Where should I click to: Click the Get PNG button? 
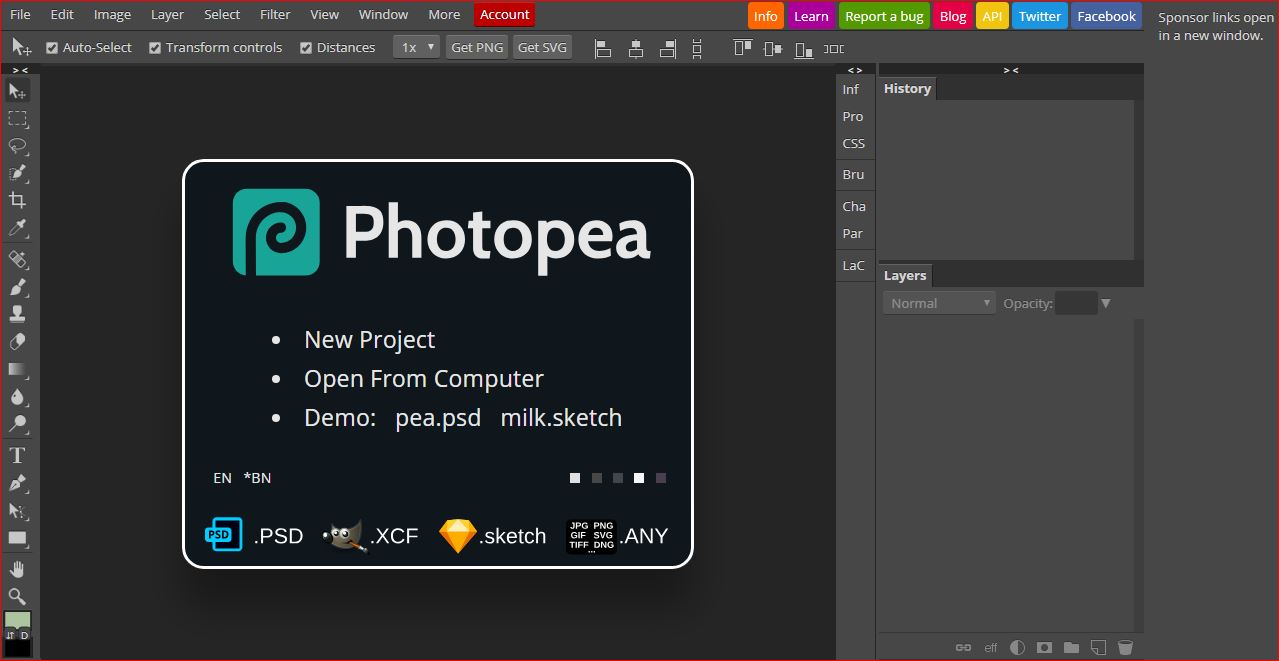point(476,46)
